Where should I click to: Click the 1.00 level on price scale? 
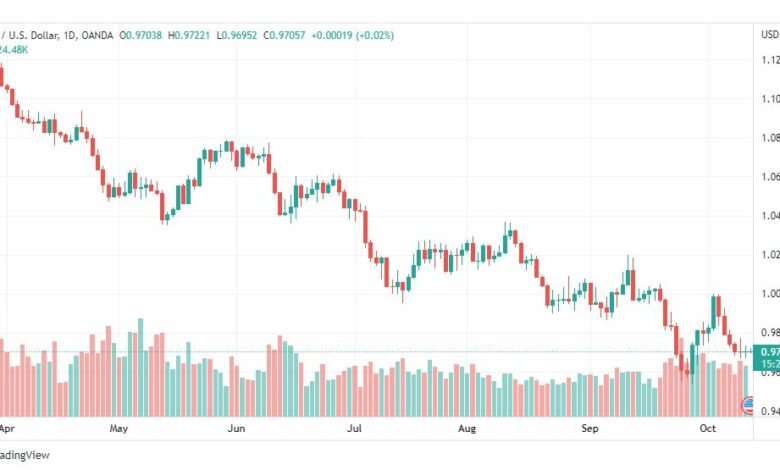tap(770, 293)
